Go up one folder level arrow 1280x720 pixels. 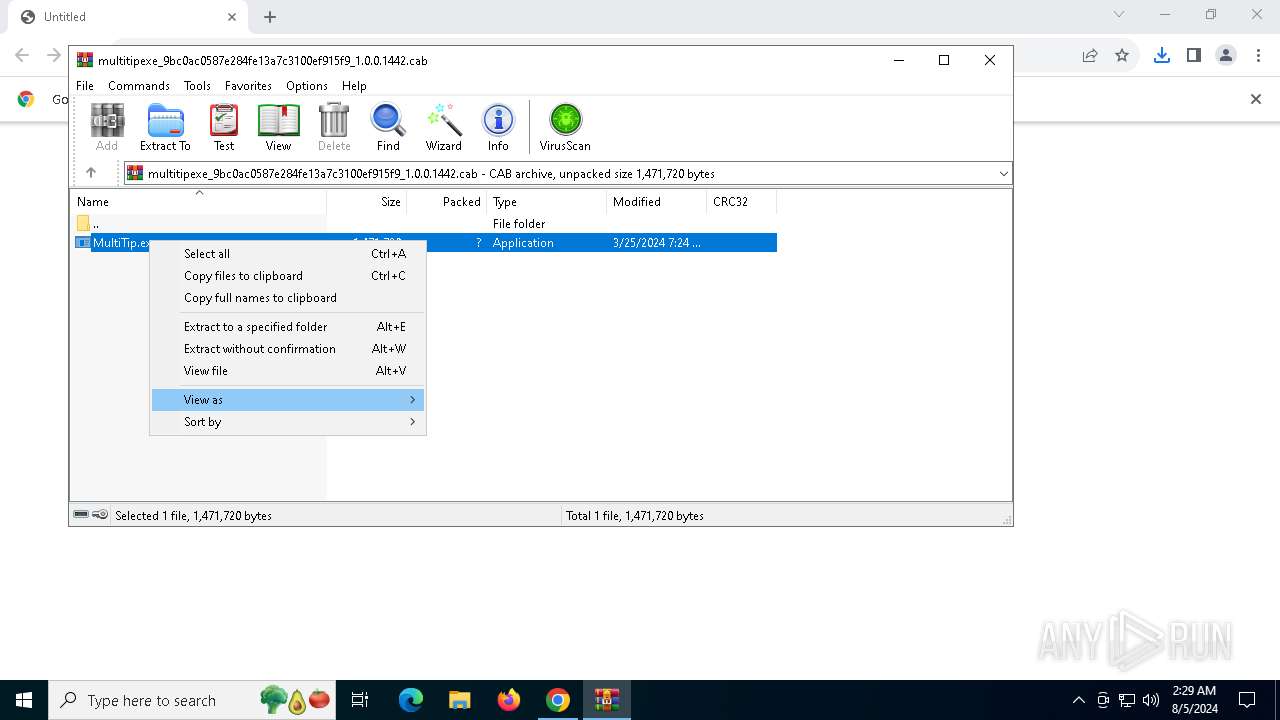(x=91, y=173)
